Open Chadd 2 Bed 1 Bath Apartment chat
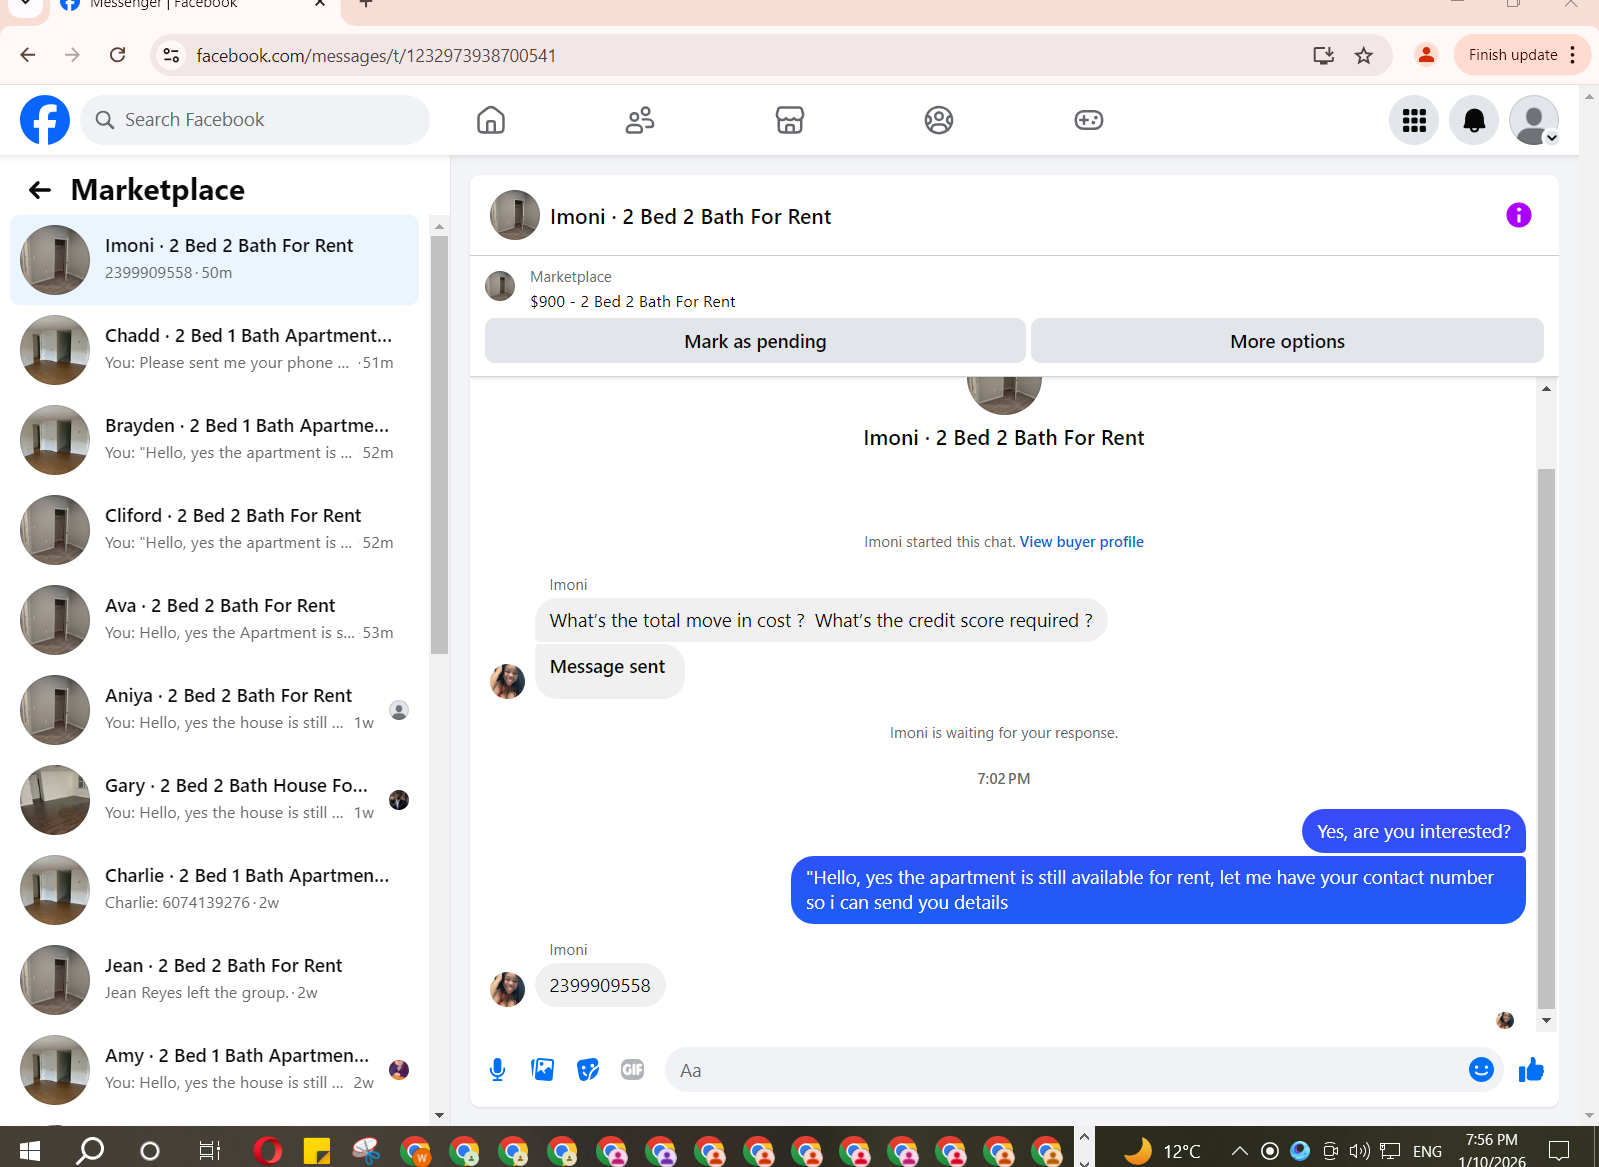1599x1167 pixels. pyautogui.click(x=215, y=350)
